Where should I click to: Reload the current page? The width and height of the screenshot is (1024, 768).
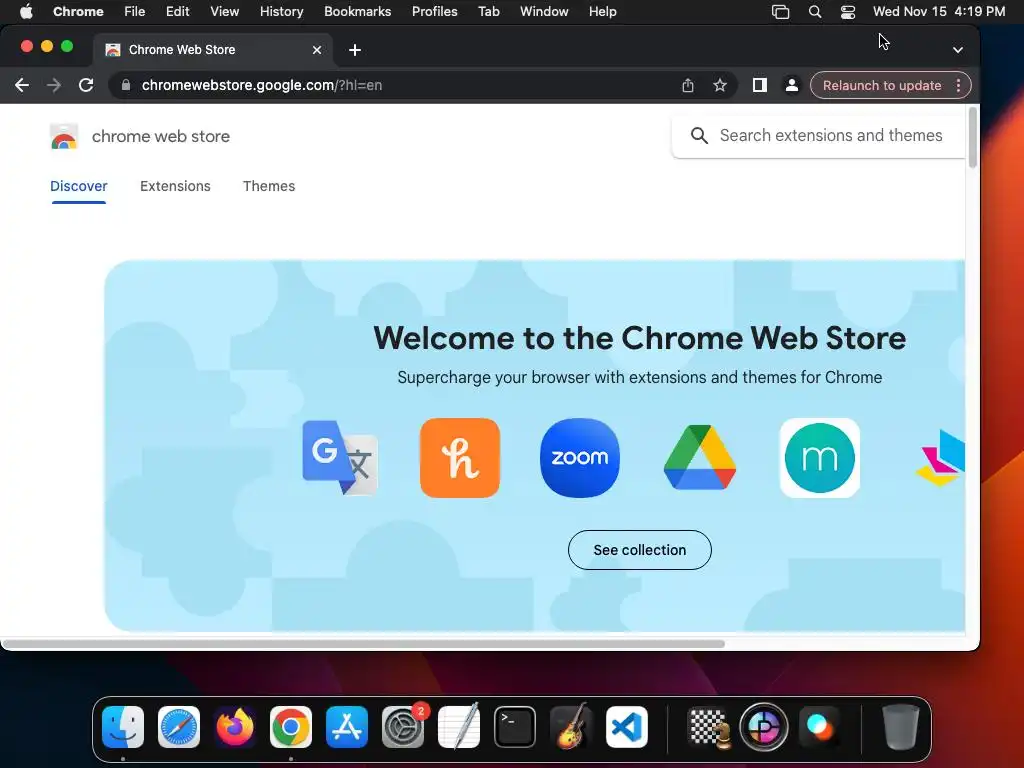tap(86, 85)
